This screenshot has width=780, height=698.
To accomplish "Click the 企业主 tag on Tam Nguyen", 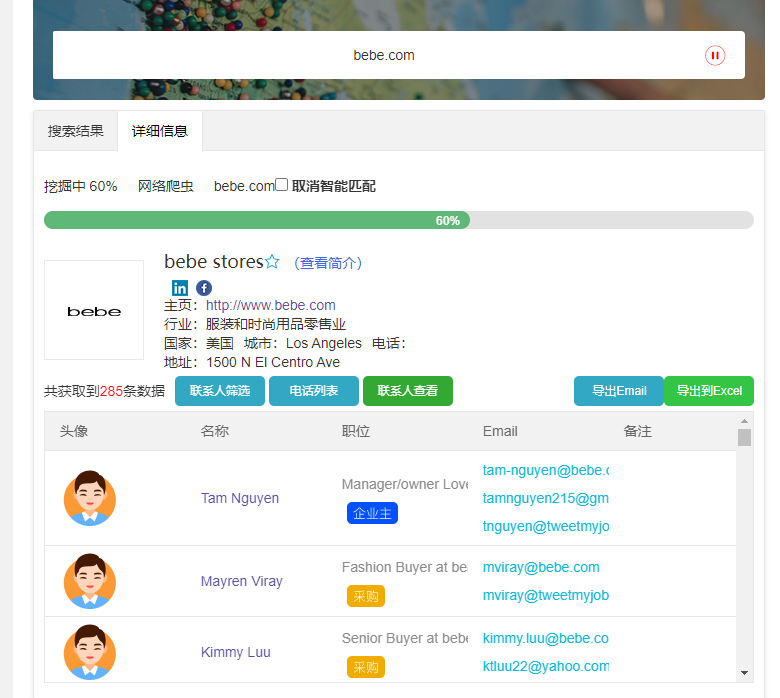I will 372,513.
